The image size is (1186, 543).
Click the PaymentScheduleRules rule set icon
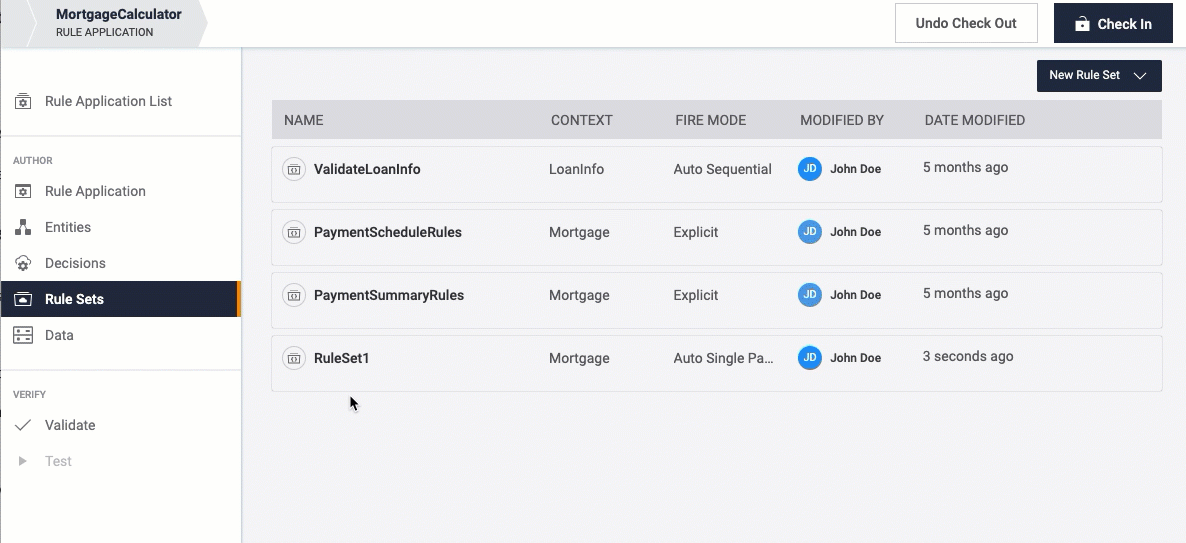[293, 233]
